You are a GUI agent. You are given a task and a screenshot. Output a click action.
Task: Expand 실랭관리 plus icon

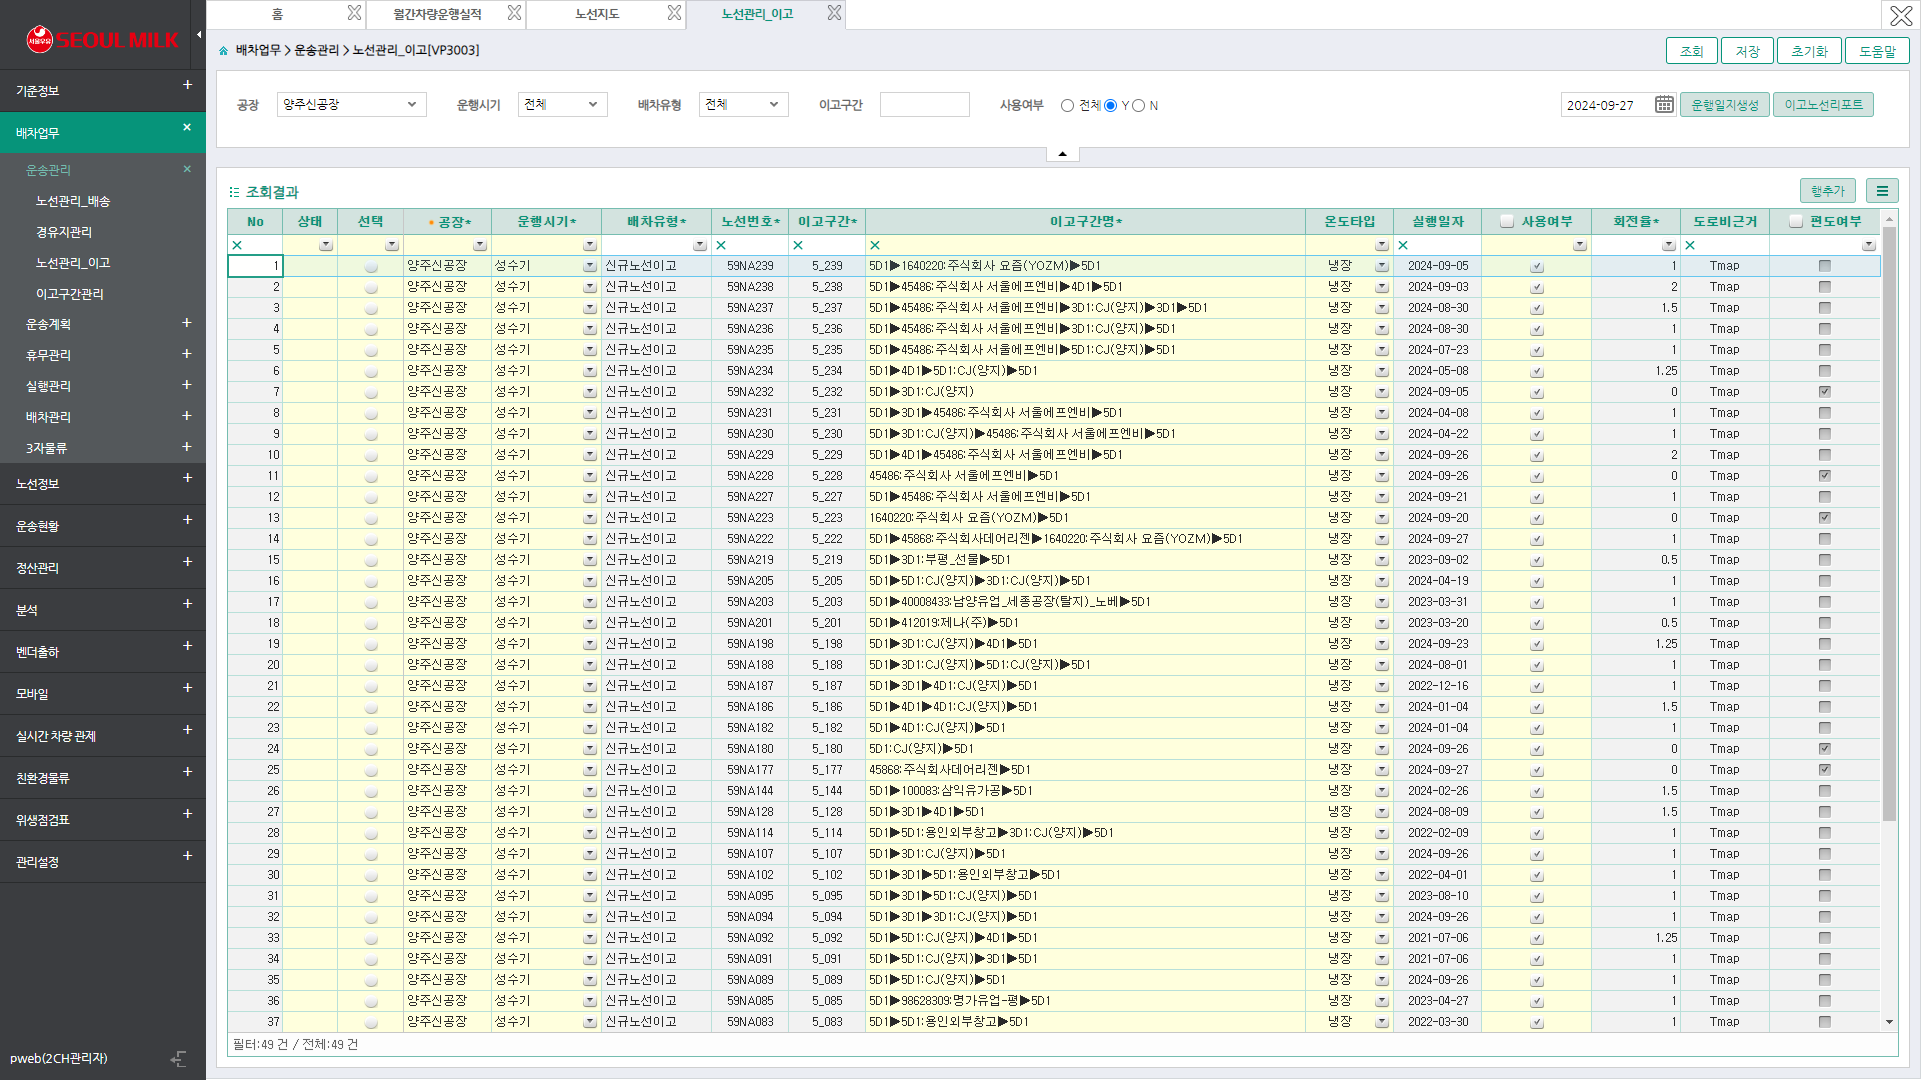(187, 384)
